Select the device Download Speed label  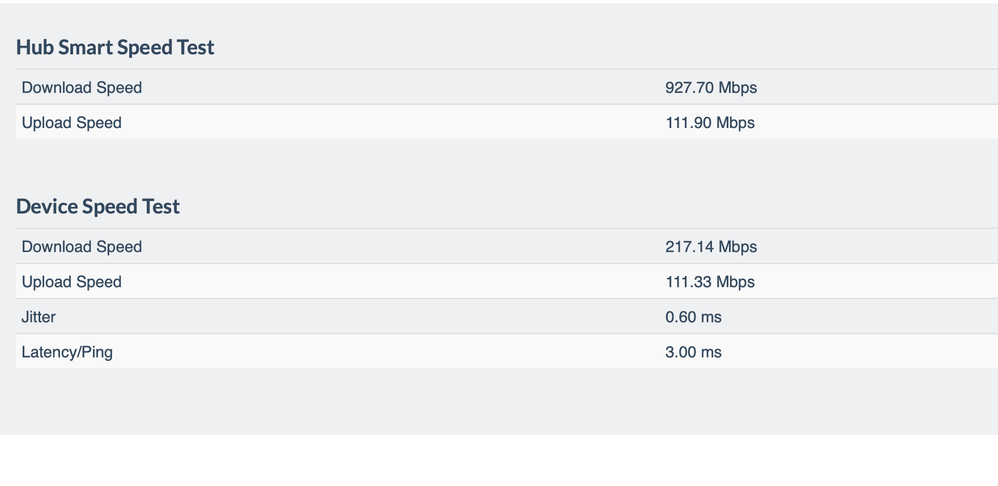82,247
